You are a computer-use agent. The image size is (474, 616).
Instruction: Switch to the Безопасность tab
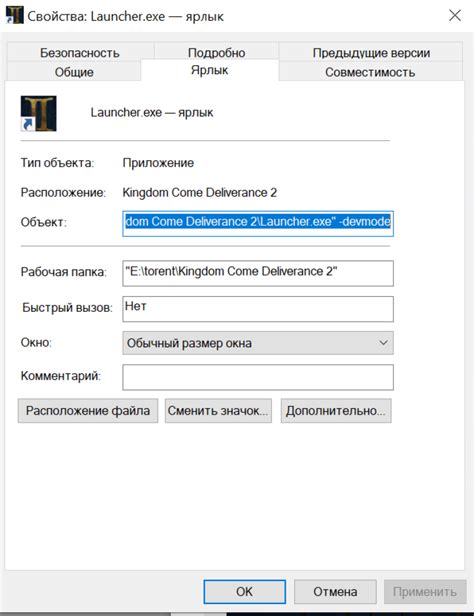tap(80, 53)
